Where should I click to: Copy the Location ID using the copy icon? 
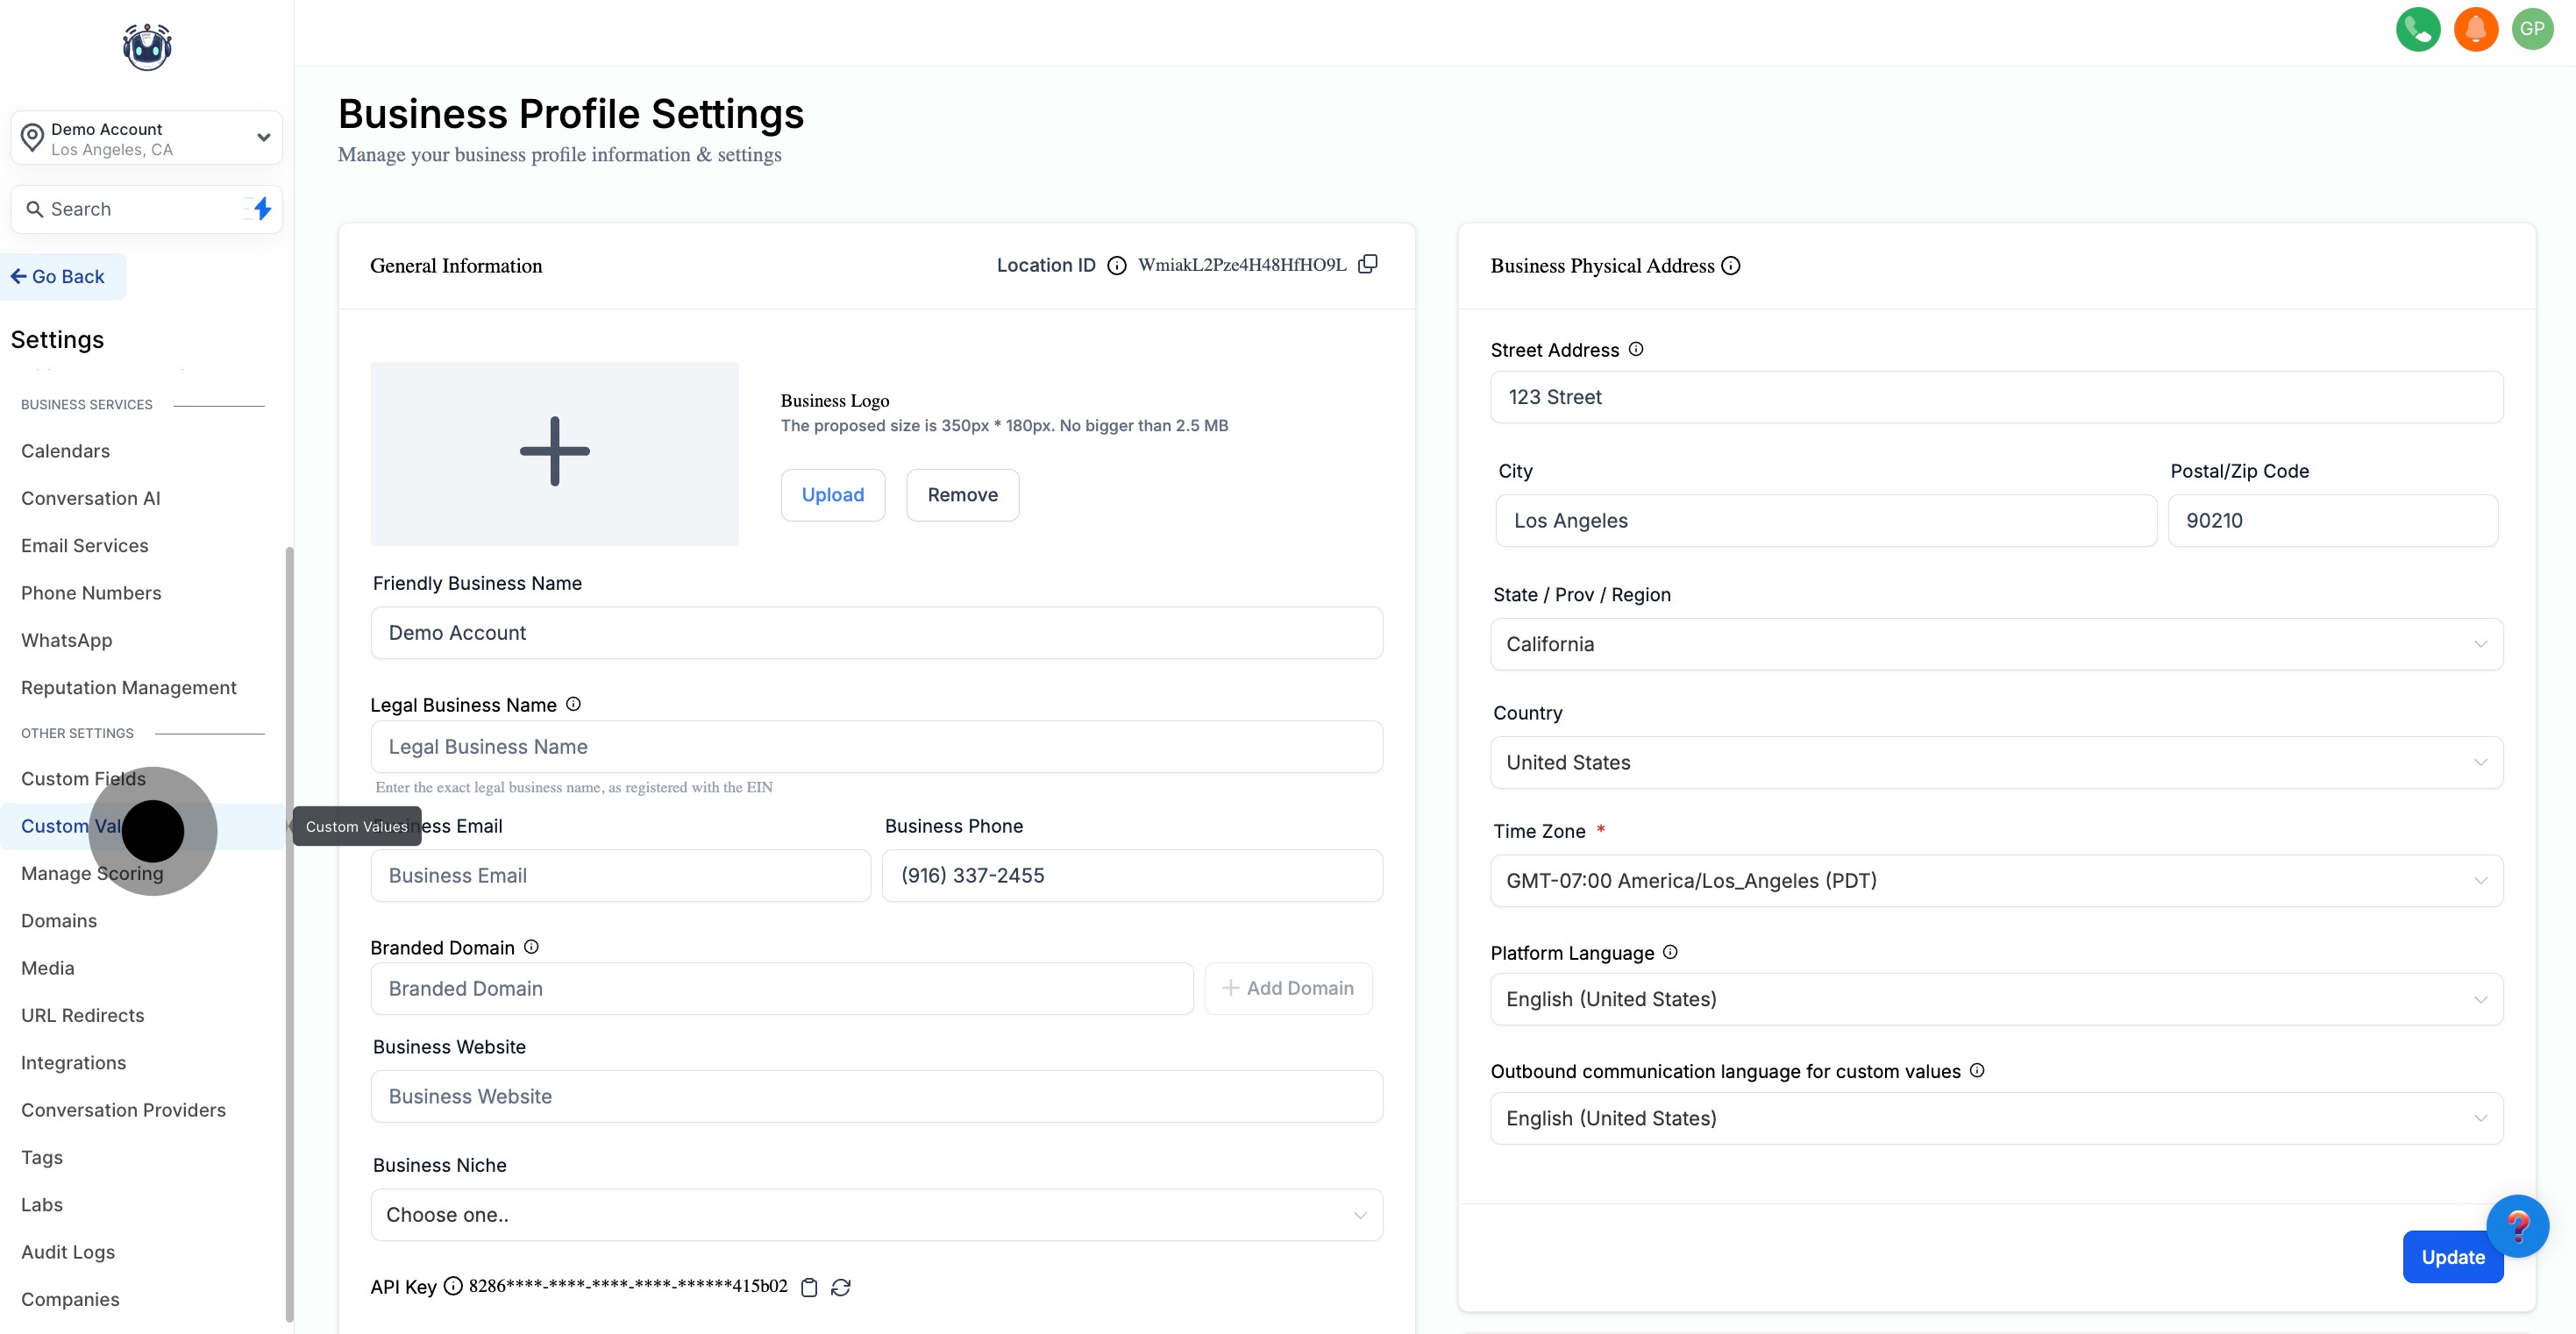coord(1368,264)
